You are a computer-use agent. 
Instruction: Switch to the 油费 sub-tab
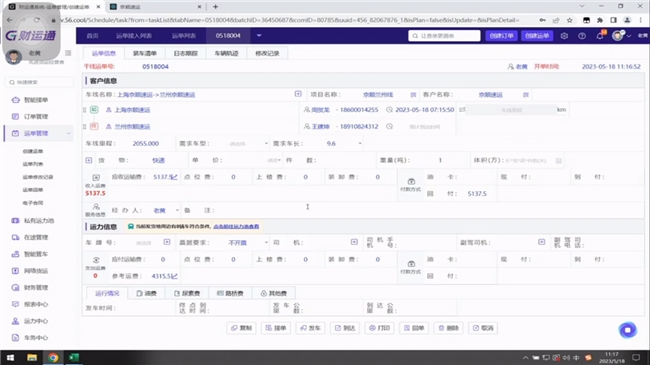click(x=147, y=293)
